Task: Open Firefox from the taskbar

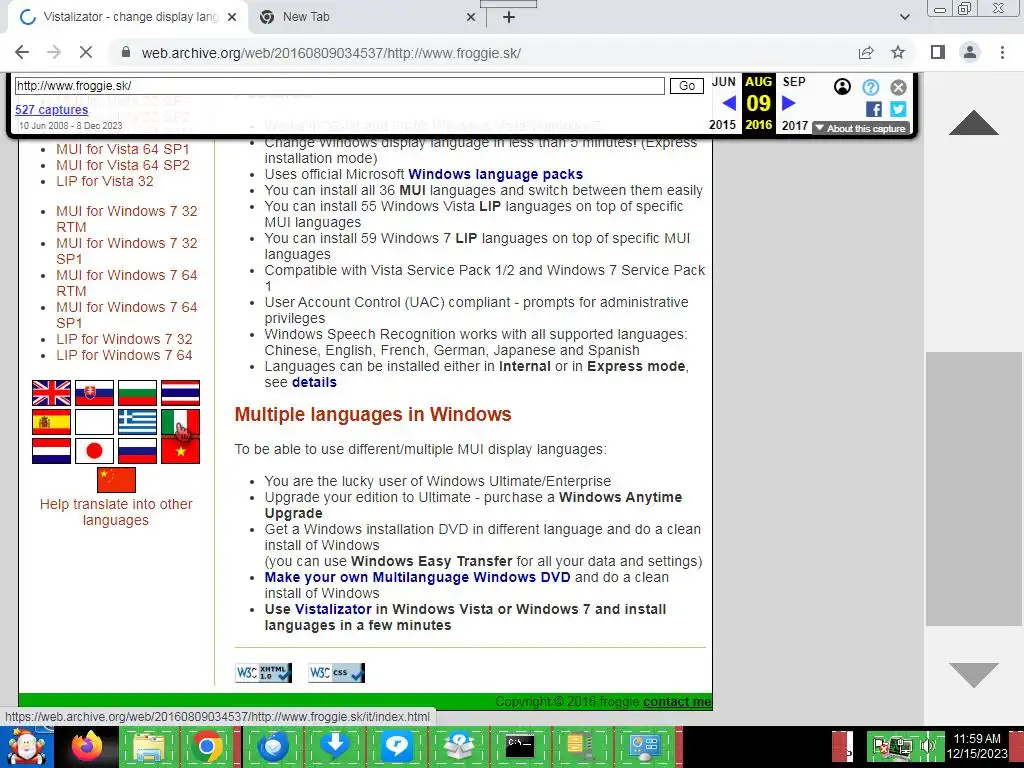Action: 88,746
